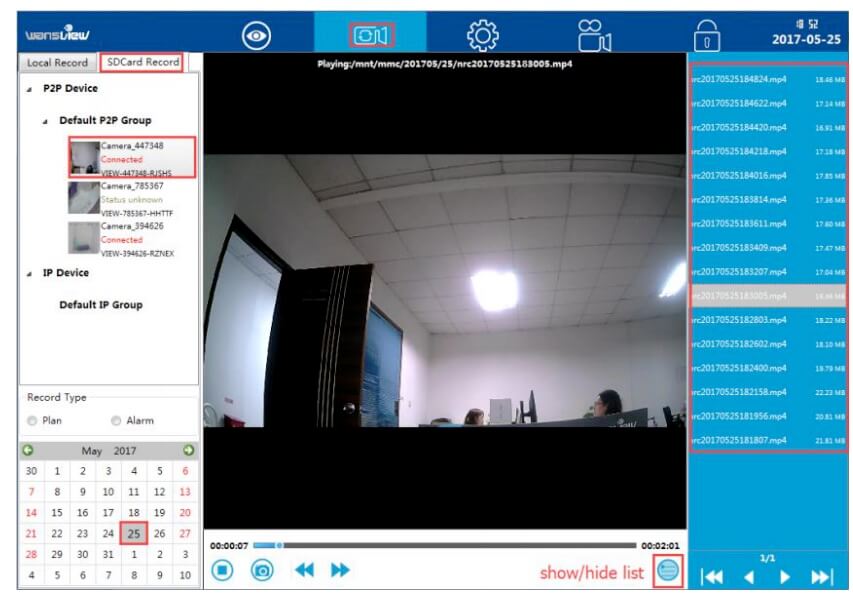Play file nrc20170525183814.mp4

coord(768,200)
